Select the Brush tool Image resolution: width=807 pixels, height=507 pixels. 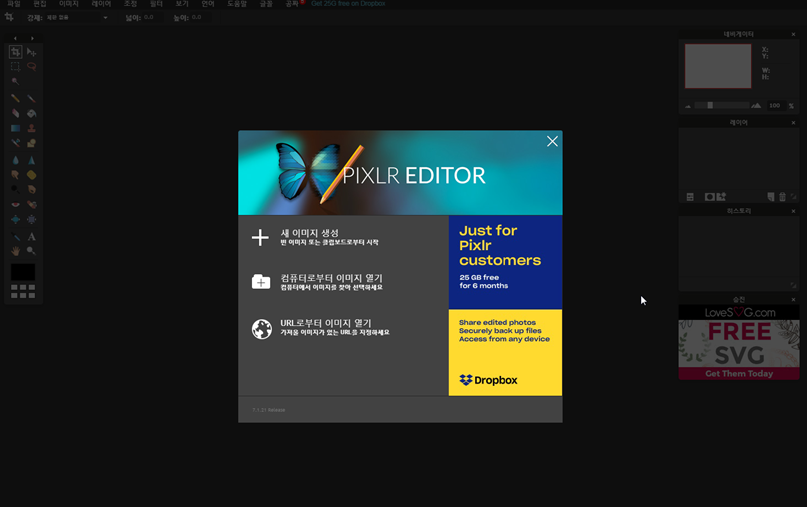point(31,98)
